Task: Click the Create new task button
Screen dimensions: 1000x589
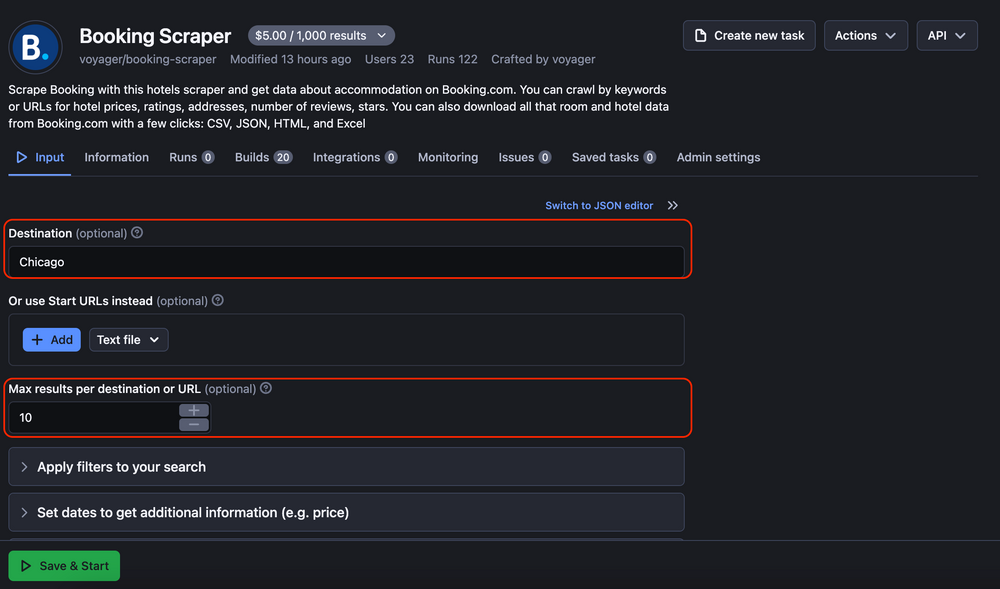Action: pyautogui.click(x=748, y=35)
